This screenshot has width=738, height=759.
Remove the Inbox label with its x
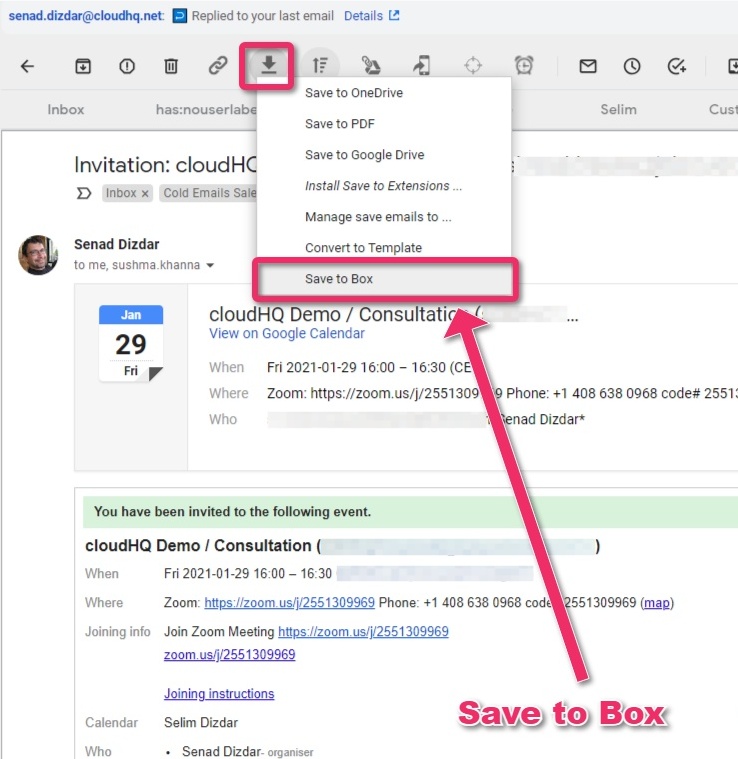pyautogui.click(x=144, y=193)
